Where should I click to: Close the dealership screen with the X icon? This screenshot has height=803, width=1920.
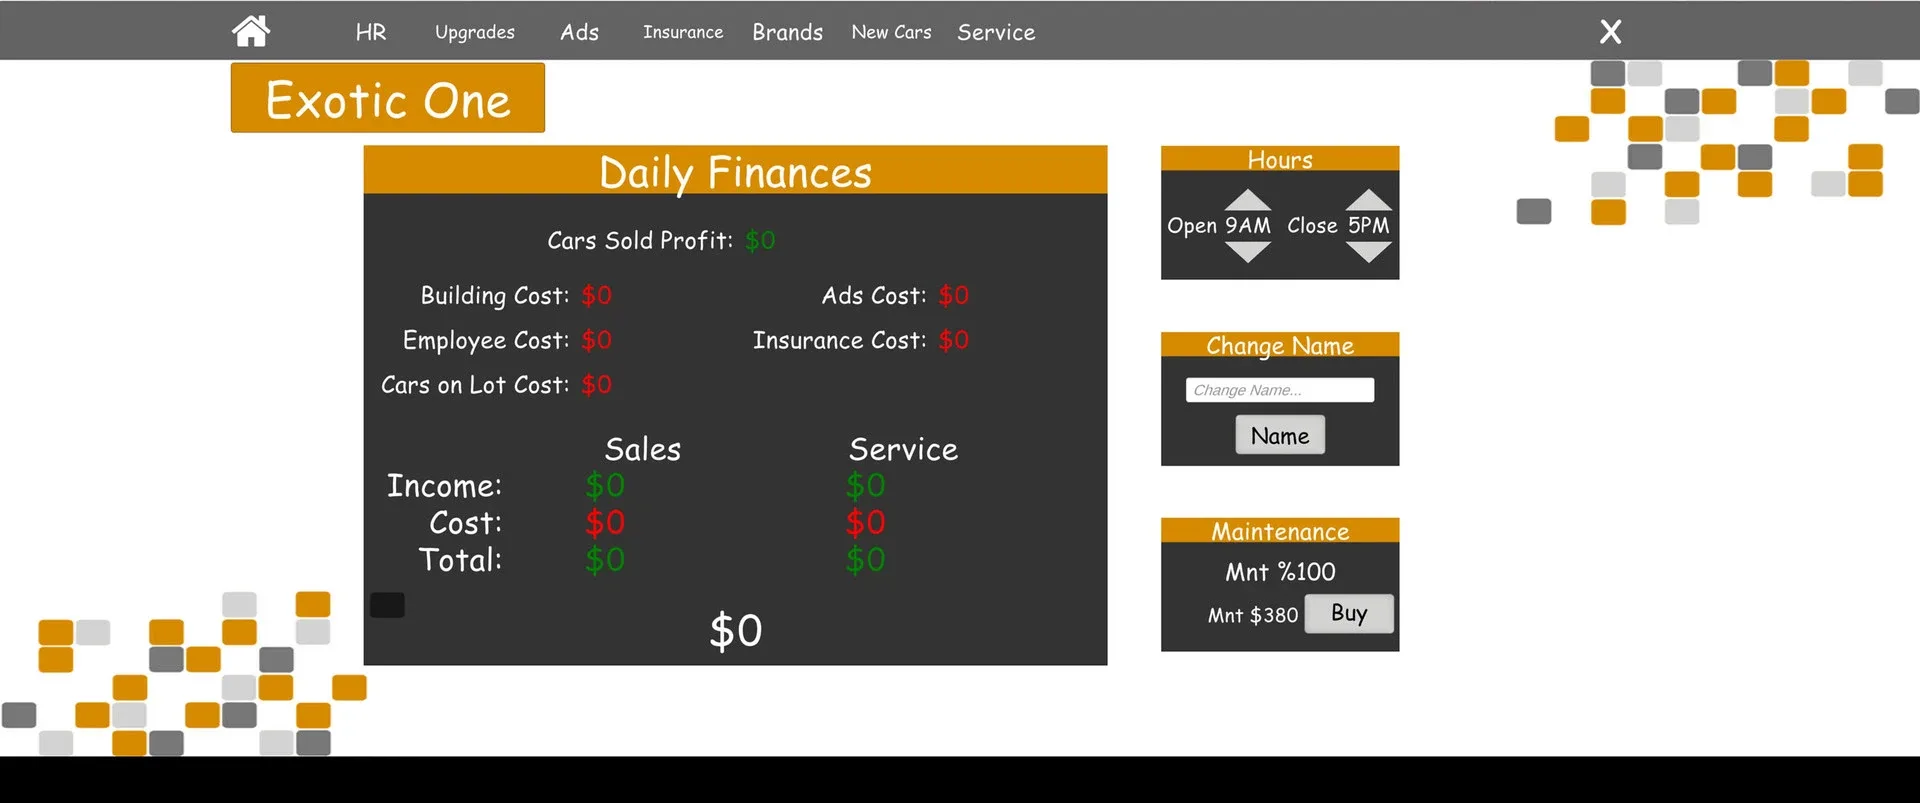click(x=1610, y=32)
